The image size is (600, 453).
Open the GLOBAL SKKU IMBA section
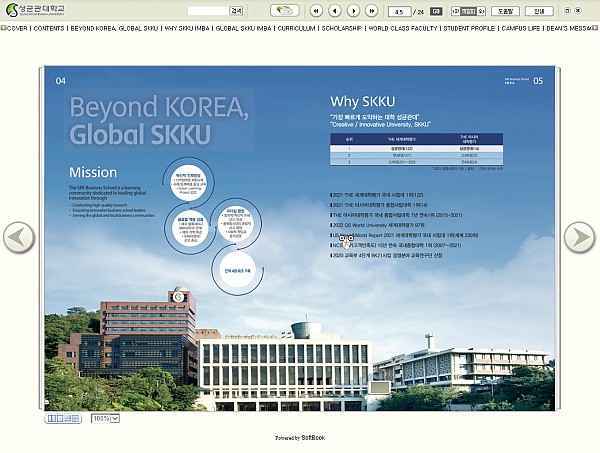[243, 28]
